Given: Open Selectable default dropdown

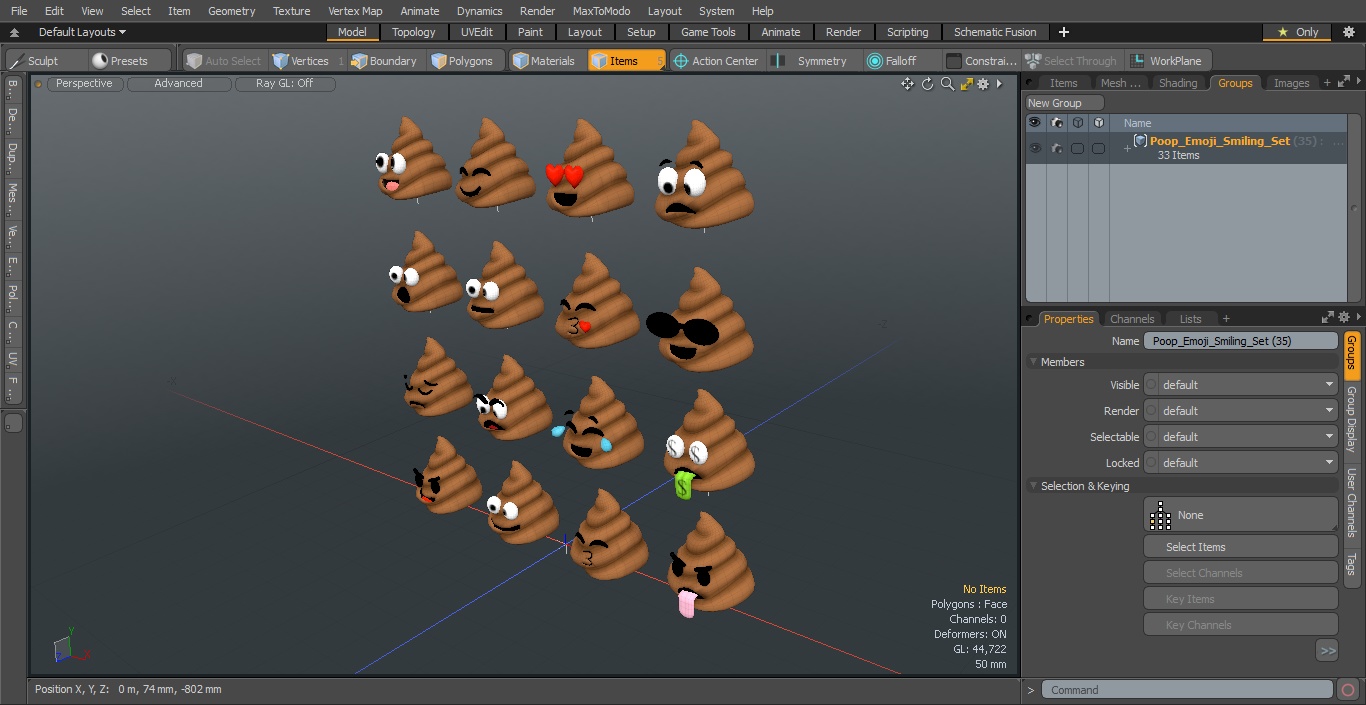Looking at the screenshot, I should pos(1241,437).
